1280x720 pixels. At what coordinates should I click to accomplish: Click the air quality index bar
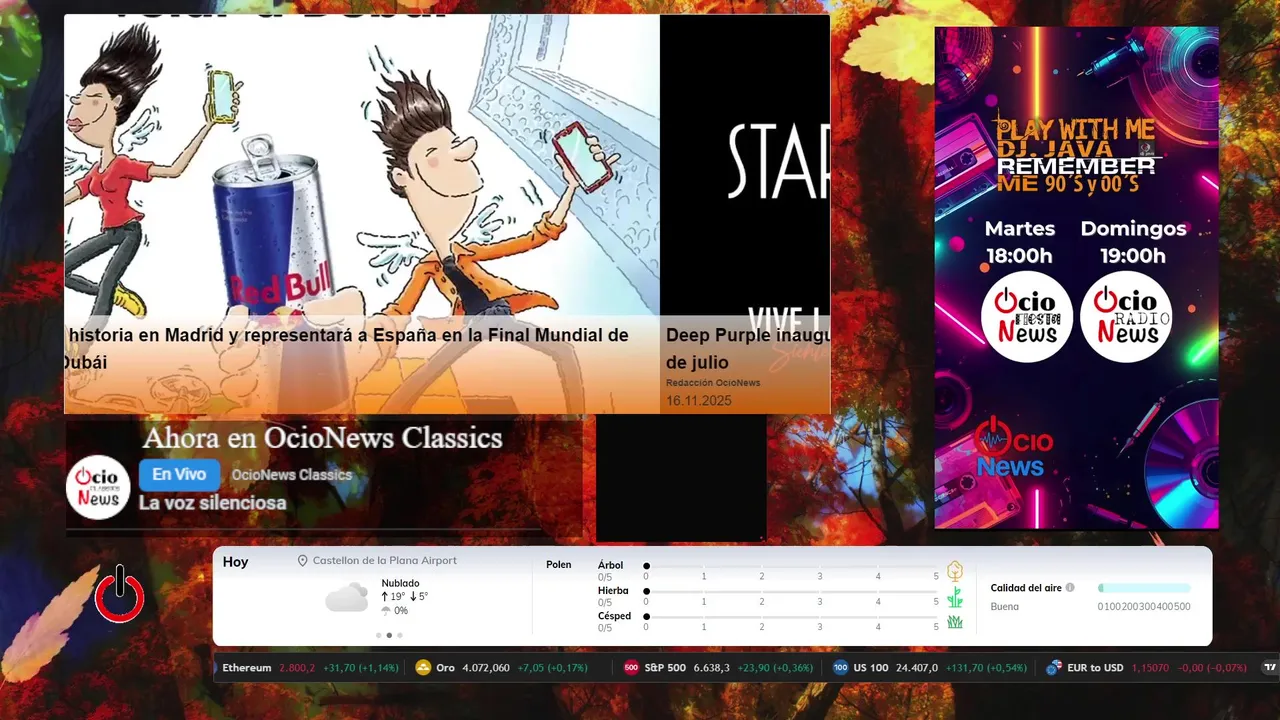[1144, 588]
